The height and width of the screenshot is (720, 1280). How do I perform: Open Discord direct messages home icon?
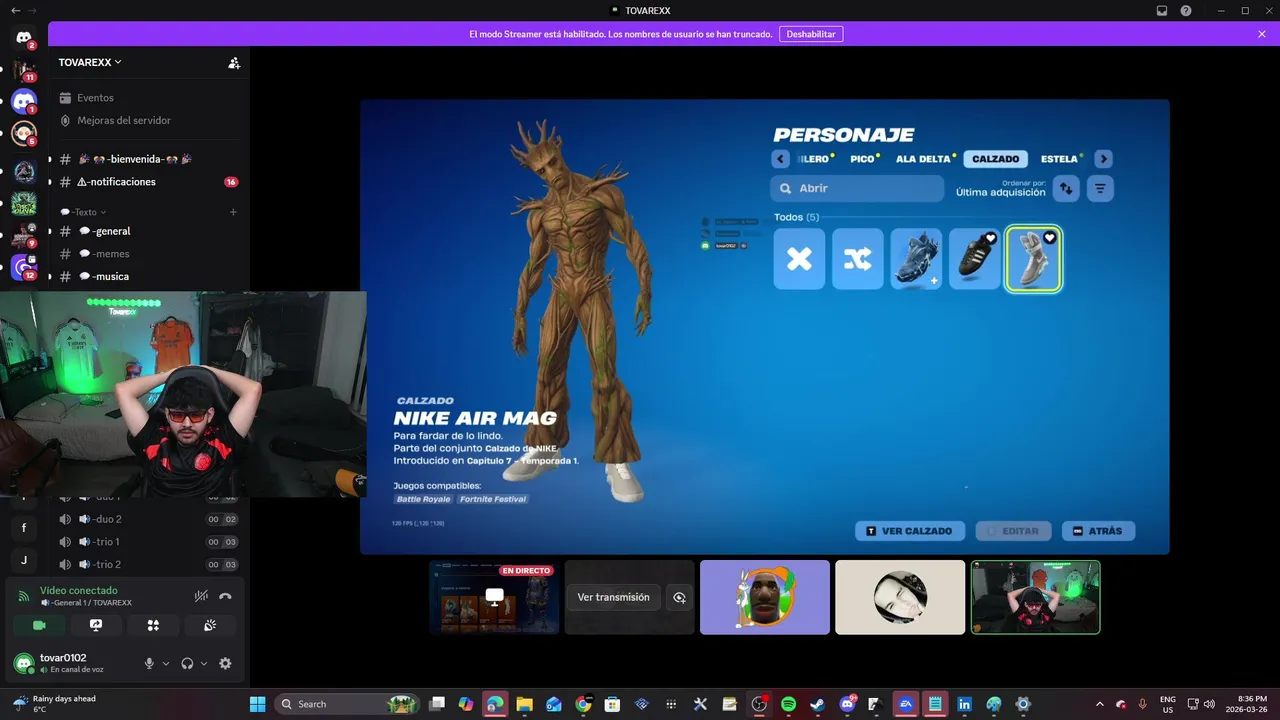click(24, 38)
